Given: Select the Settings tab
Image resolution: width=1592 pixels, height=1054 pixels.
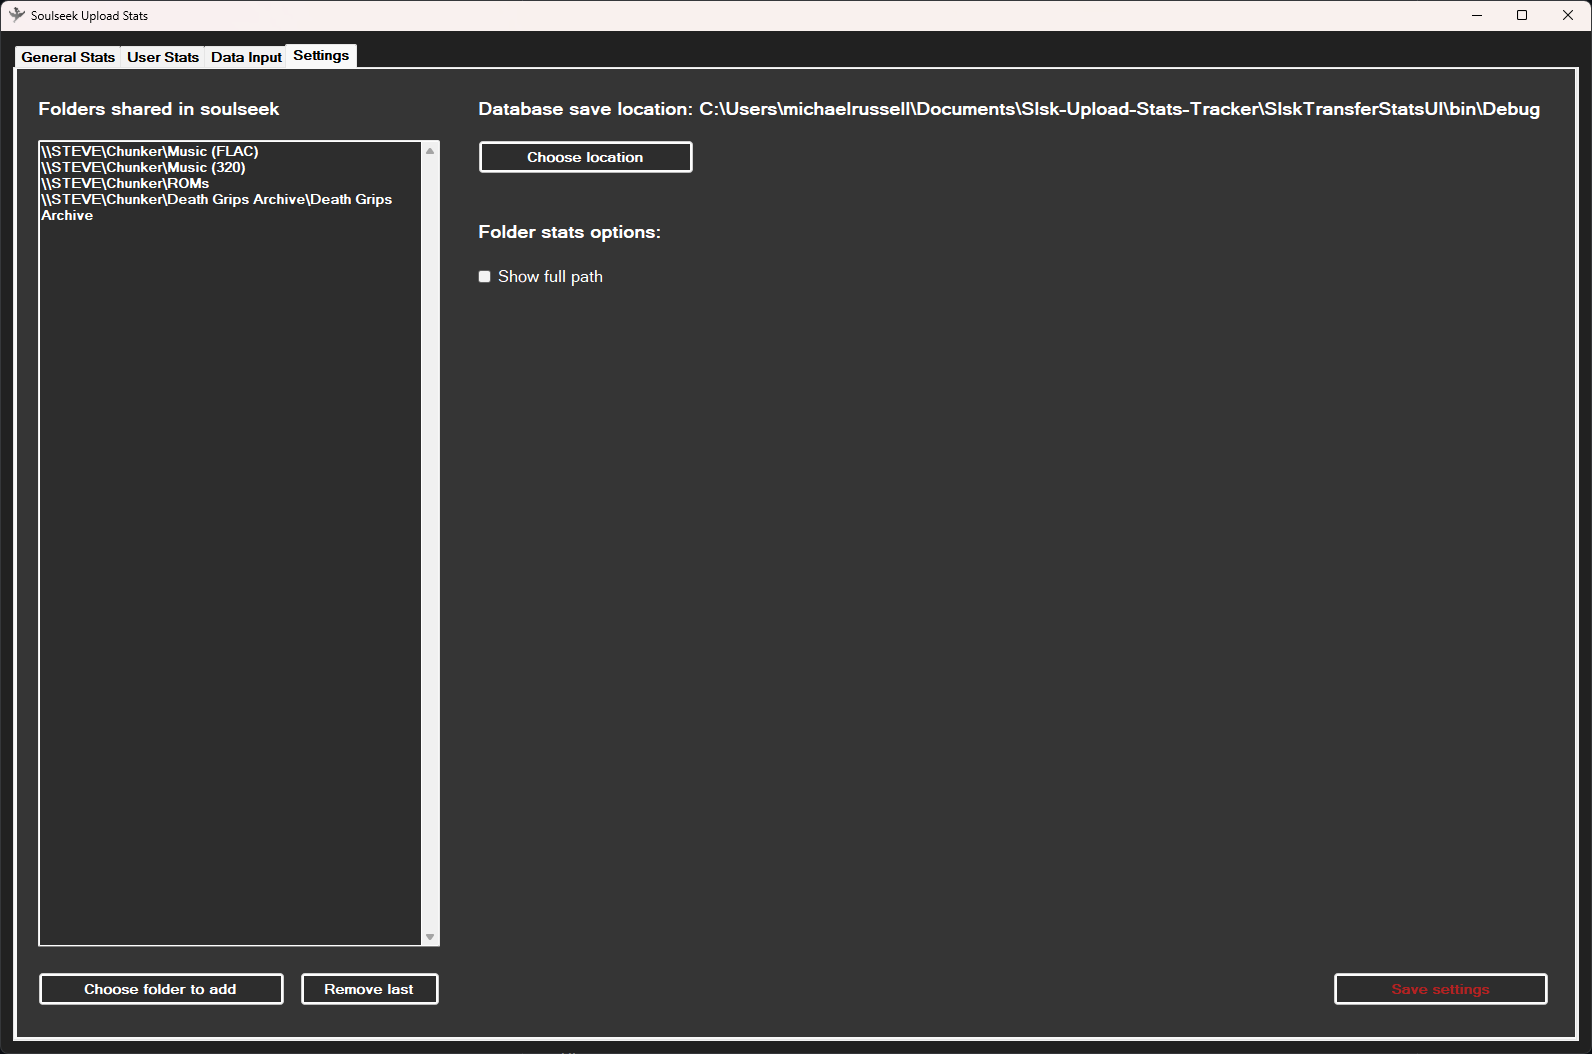Looking at the screenshot, I should 321,56.
